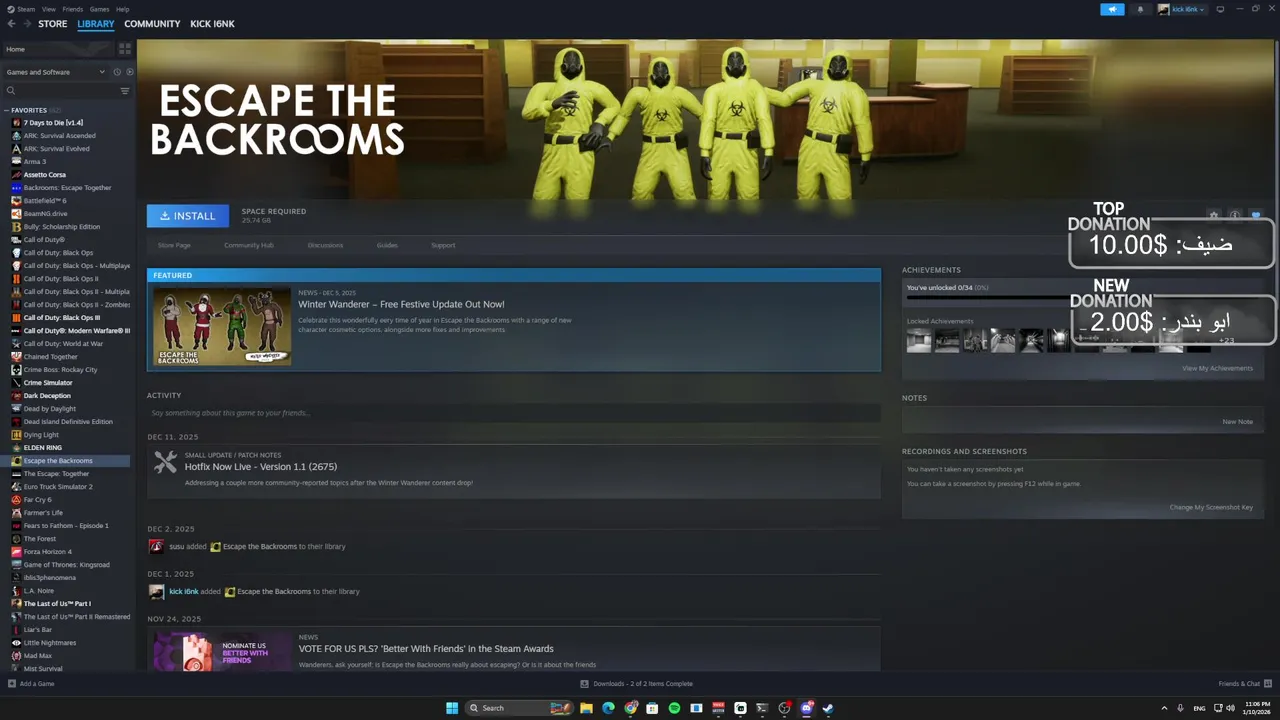
Task: Go back with the left navigation arrow
Action: tap(11, 24)
